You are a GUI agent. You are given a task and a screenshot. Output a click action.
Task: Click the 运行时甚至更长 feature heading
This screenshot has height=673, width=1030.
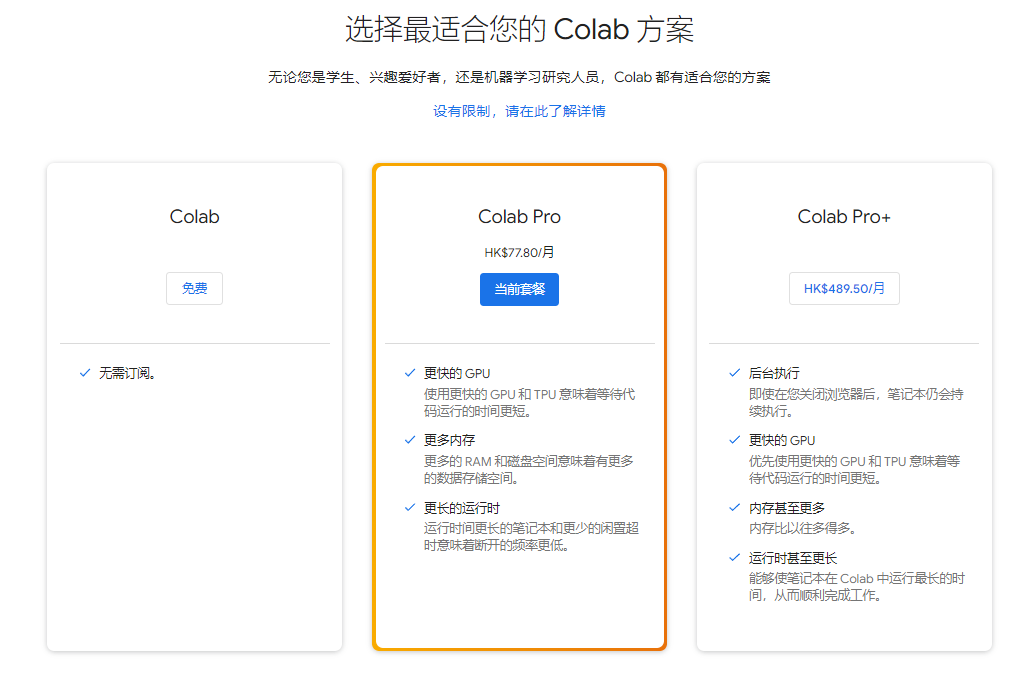pos(793,558)
